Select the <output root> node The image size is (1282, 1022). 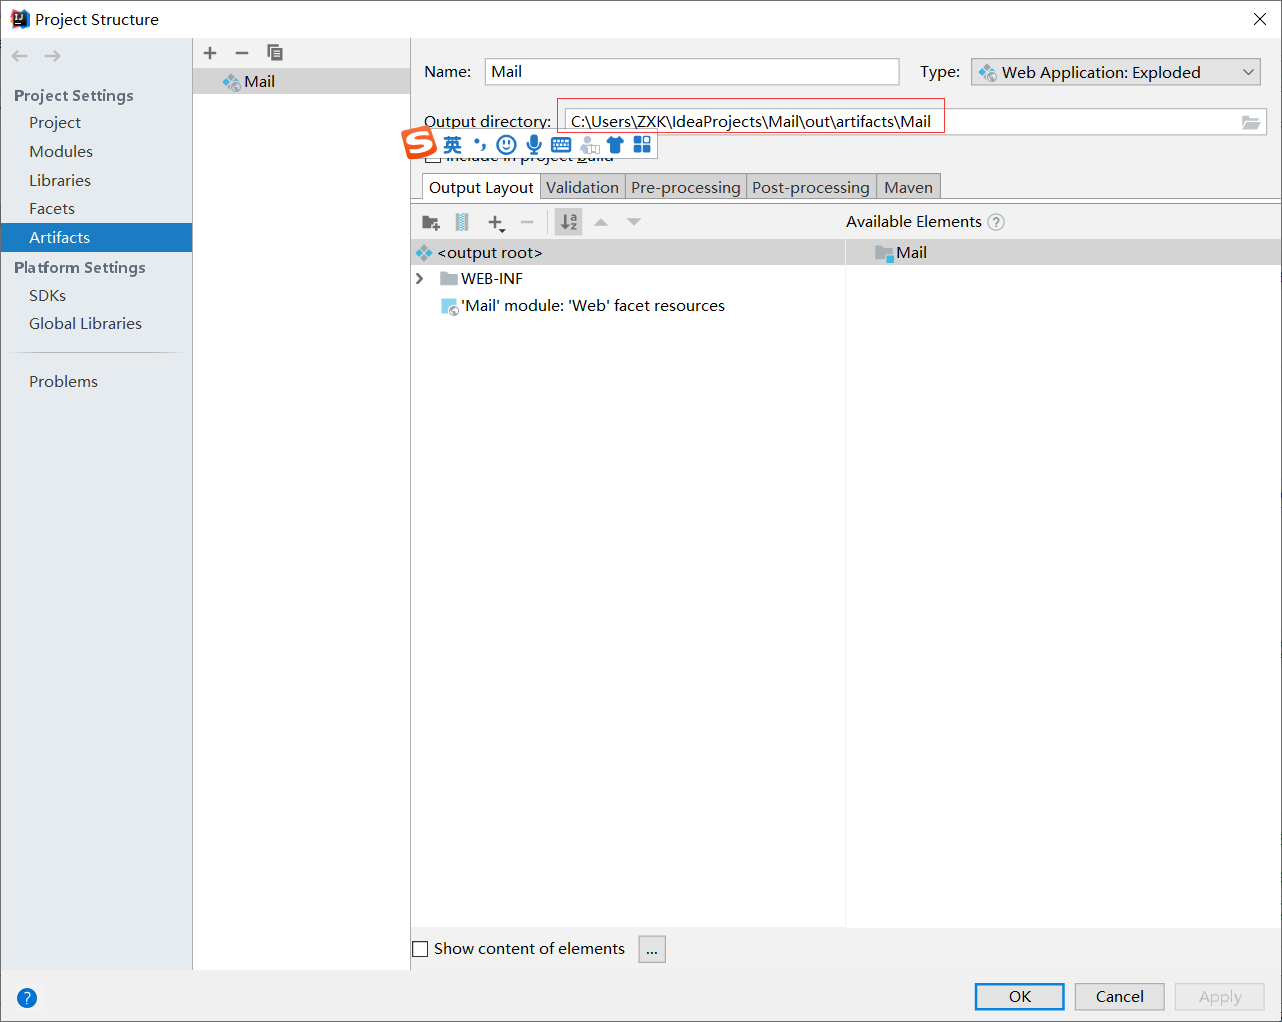pos(628,253)
